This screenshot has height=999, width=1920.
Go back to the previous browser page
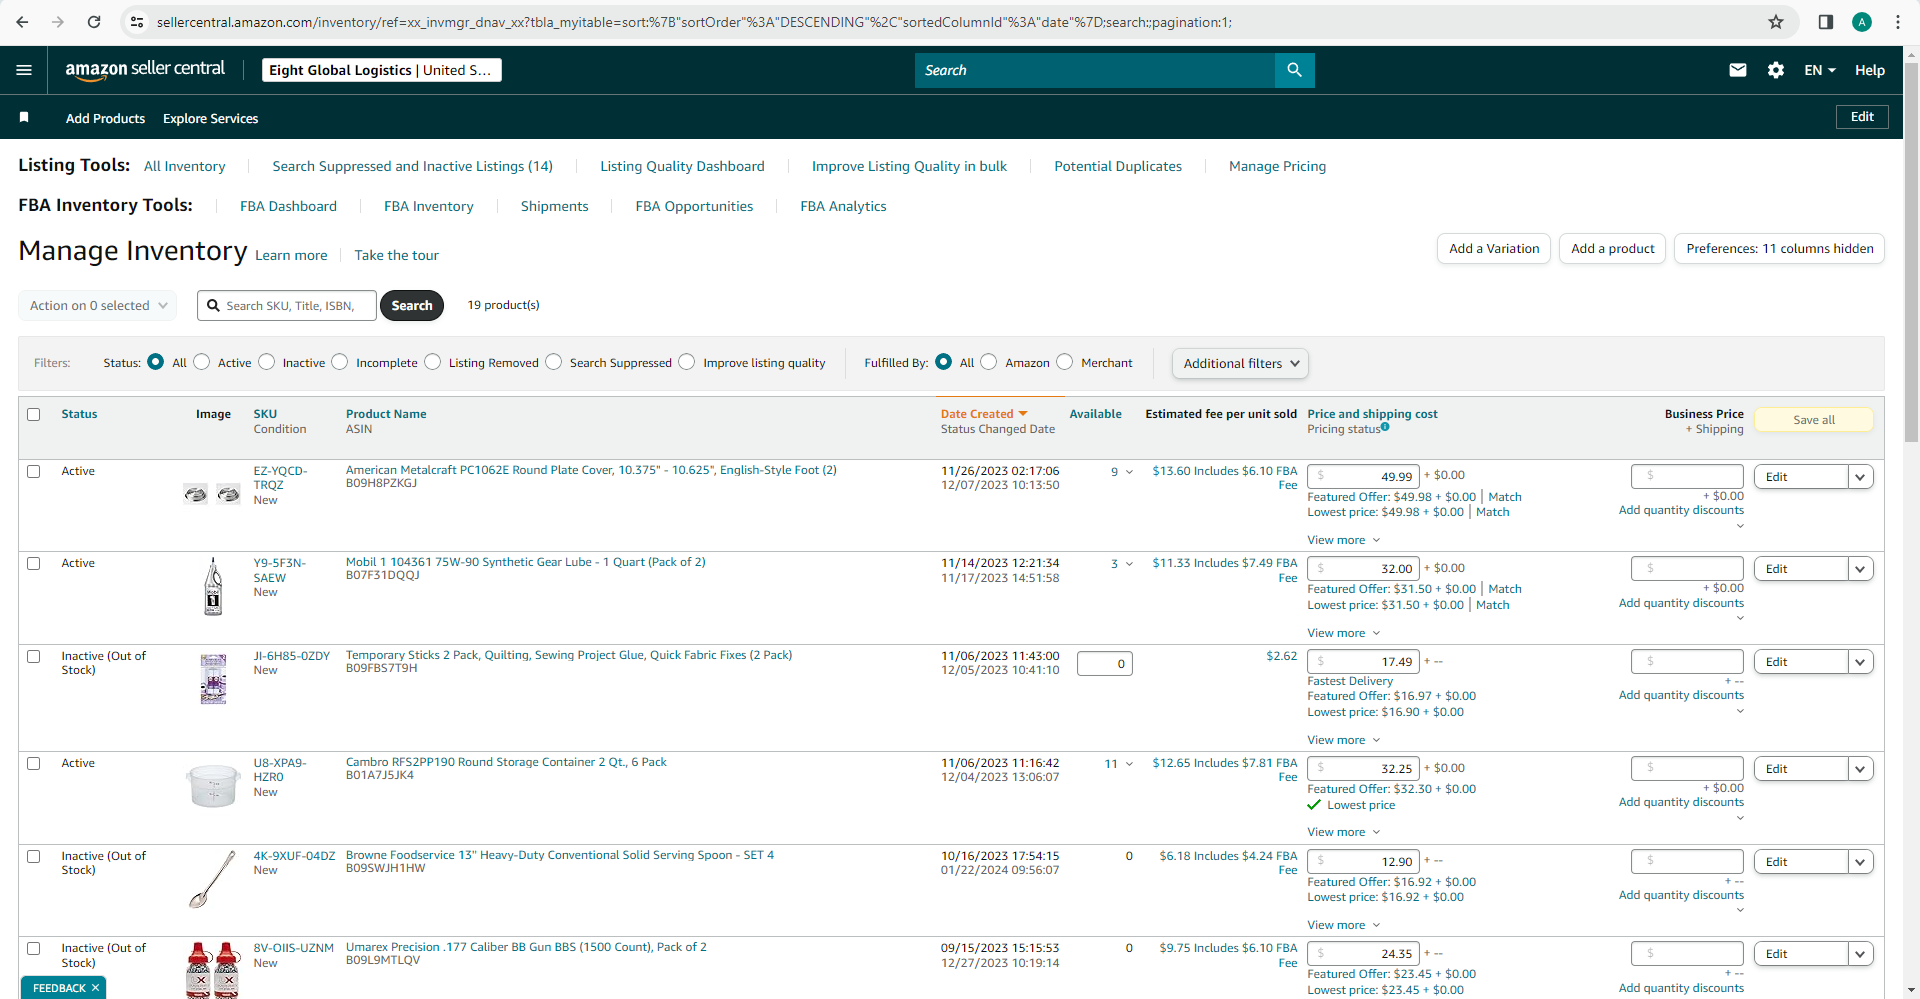(22, 22)
